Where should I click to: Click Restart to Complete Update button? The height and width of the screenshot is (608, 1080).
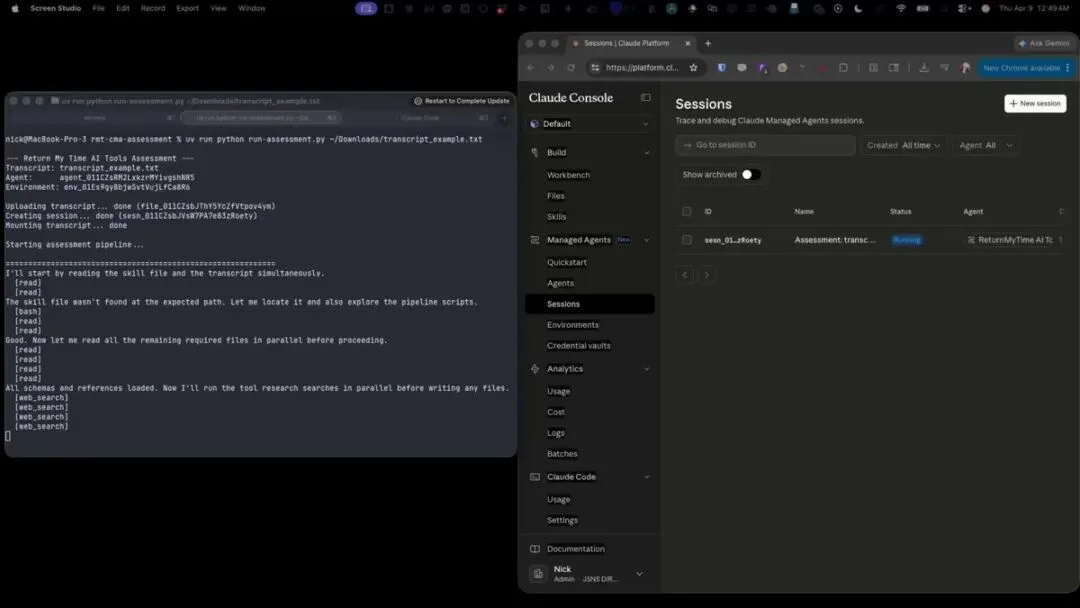pos(461,101)
